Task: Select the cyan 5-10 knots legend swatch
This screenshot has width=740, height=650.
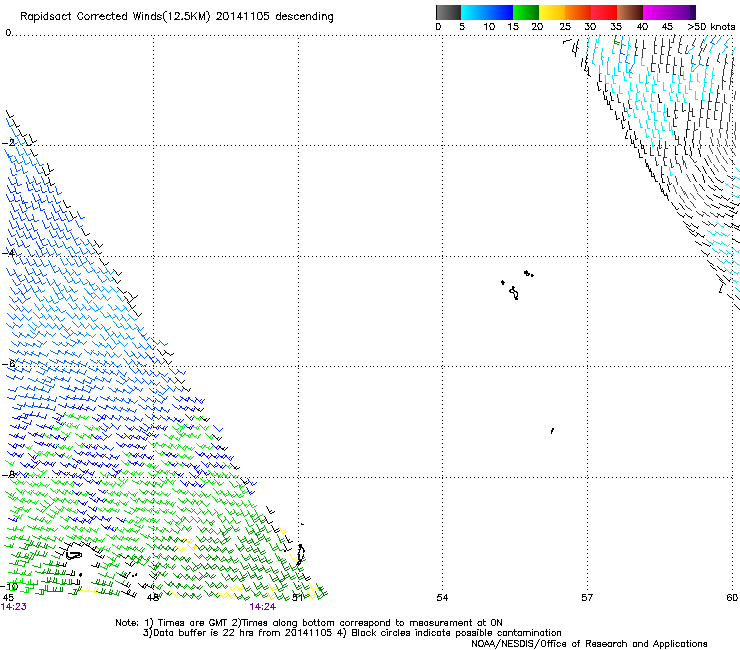Action: [474, 12]
